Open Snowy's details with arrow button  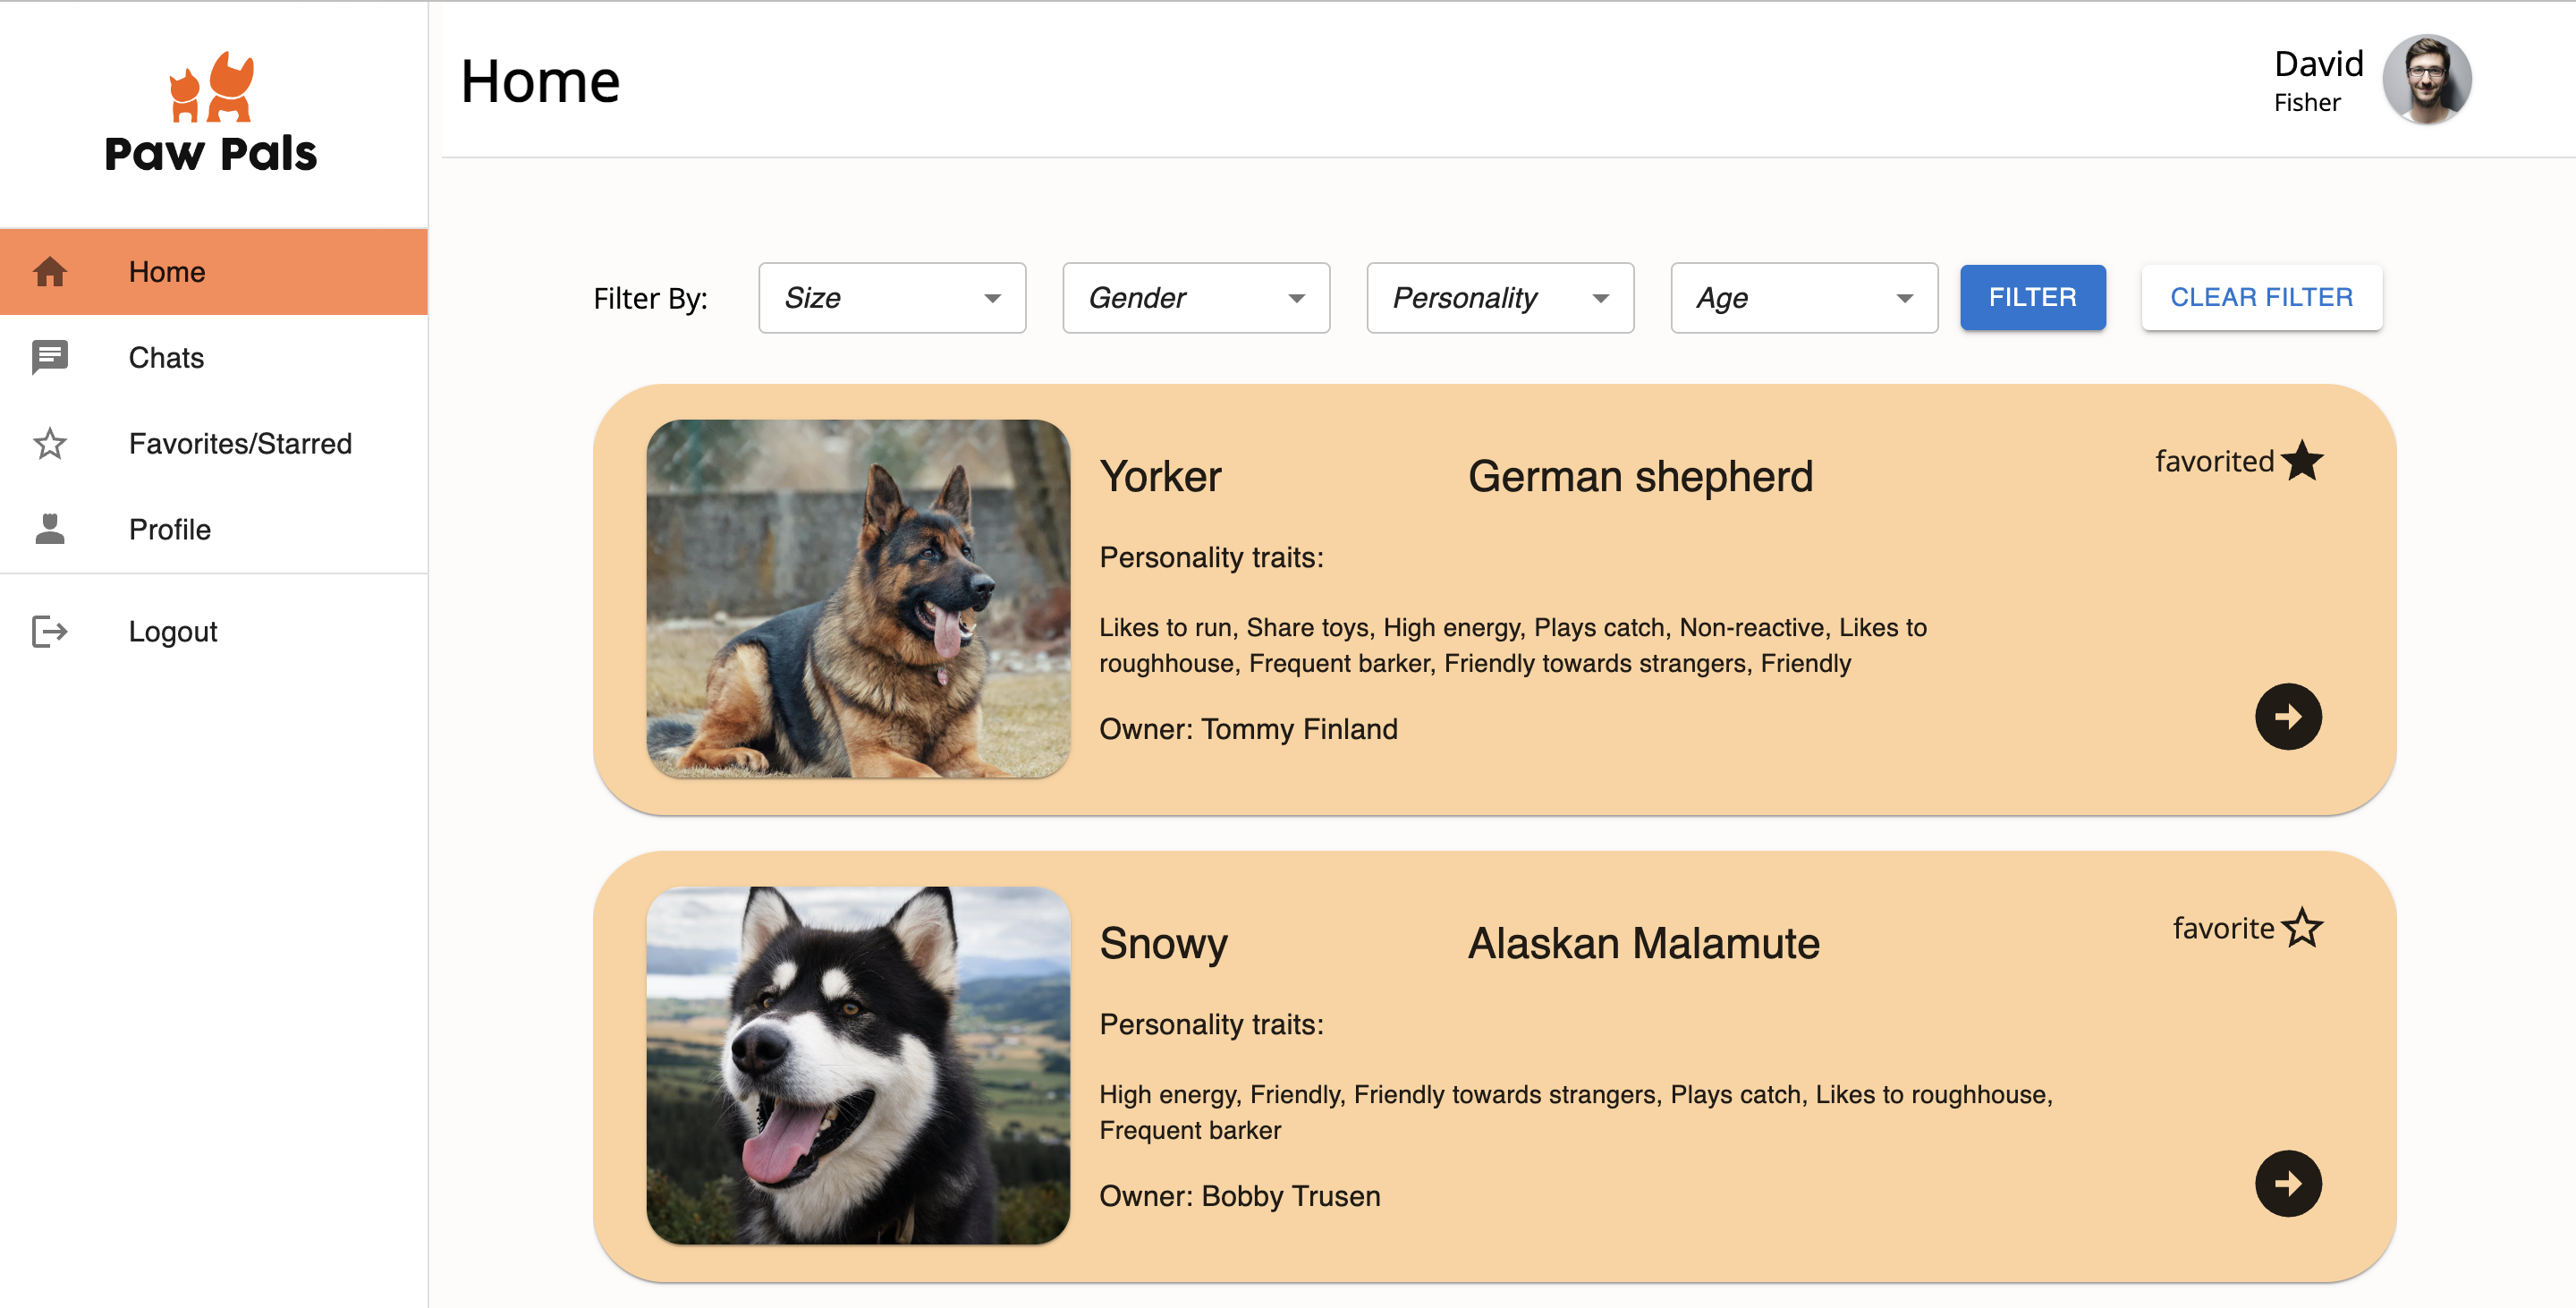pos(2288,1184)
